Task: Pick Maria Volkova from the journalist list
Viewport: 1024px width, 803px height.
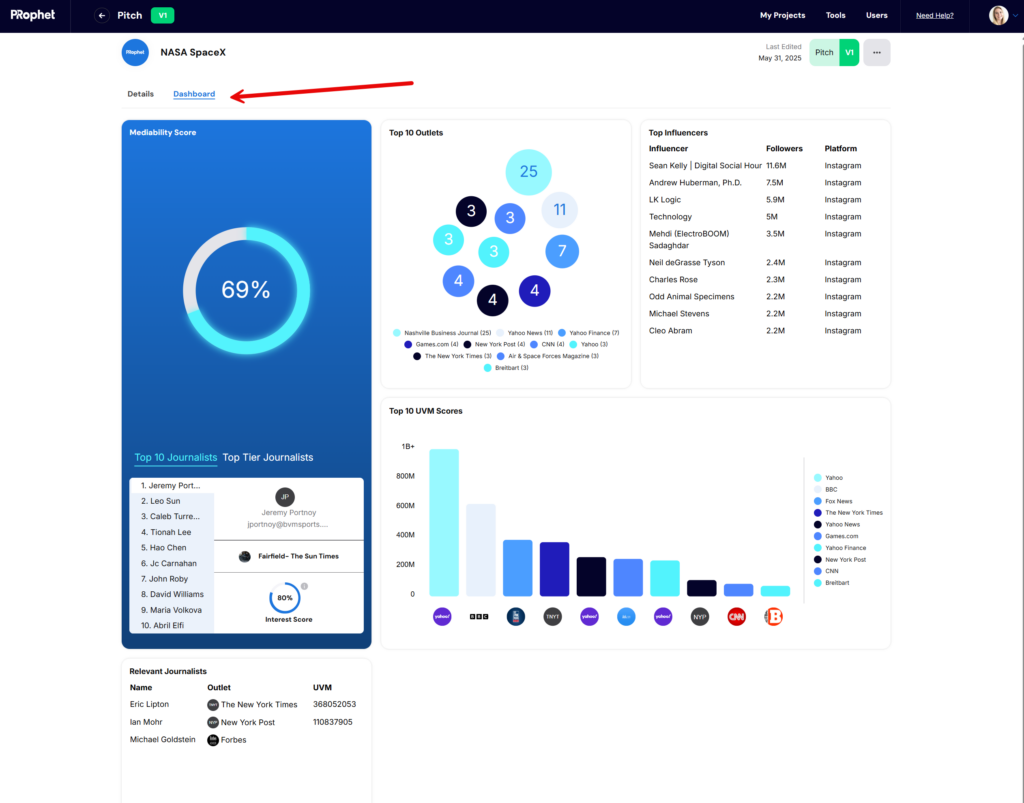Action: pos(172,610)
